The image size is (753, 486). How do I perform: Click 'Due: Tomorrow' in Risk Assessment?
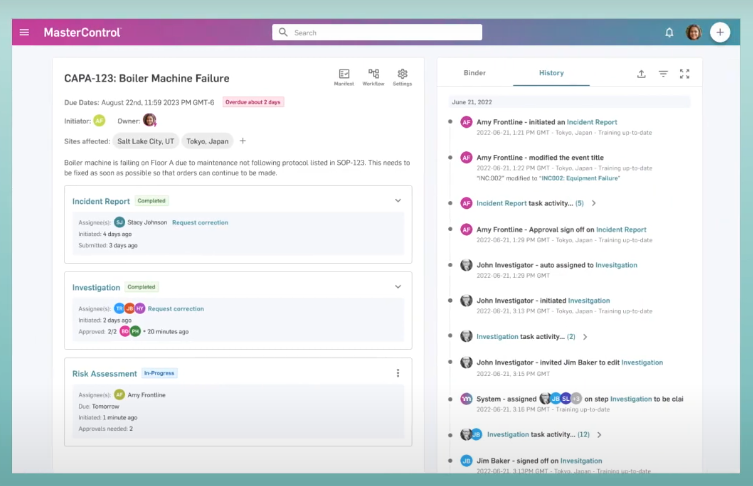tap(99, 406)
